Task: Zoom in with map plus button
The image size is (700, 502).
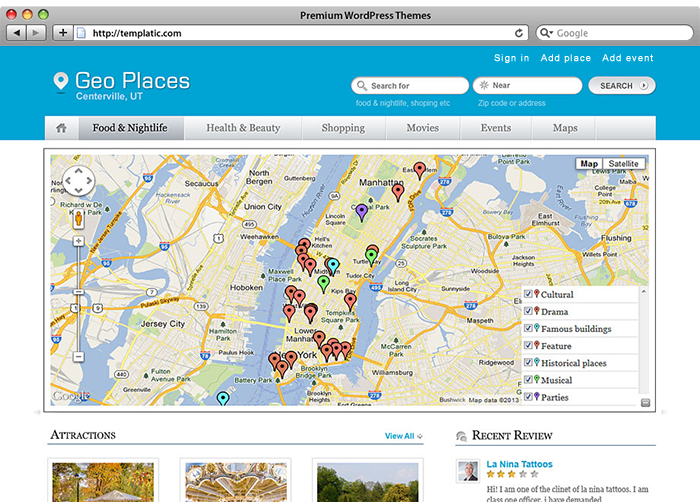Action: [79, 241]
